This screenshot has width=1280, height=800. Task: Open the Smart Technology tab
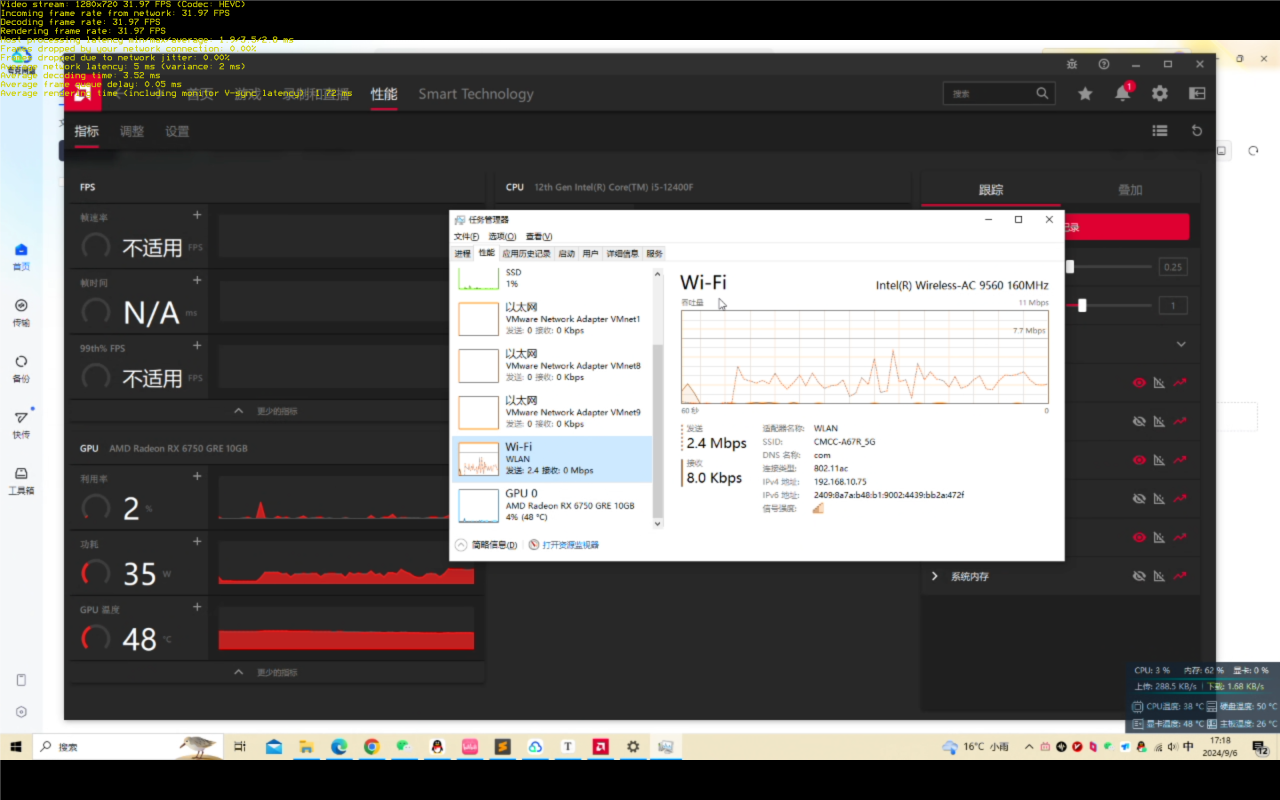pos(476,94)
